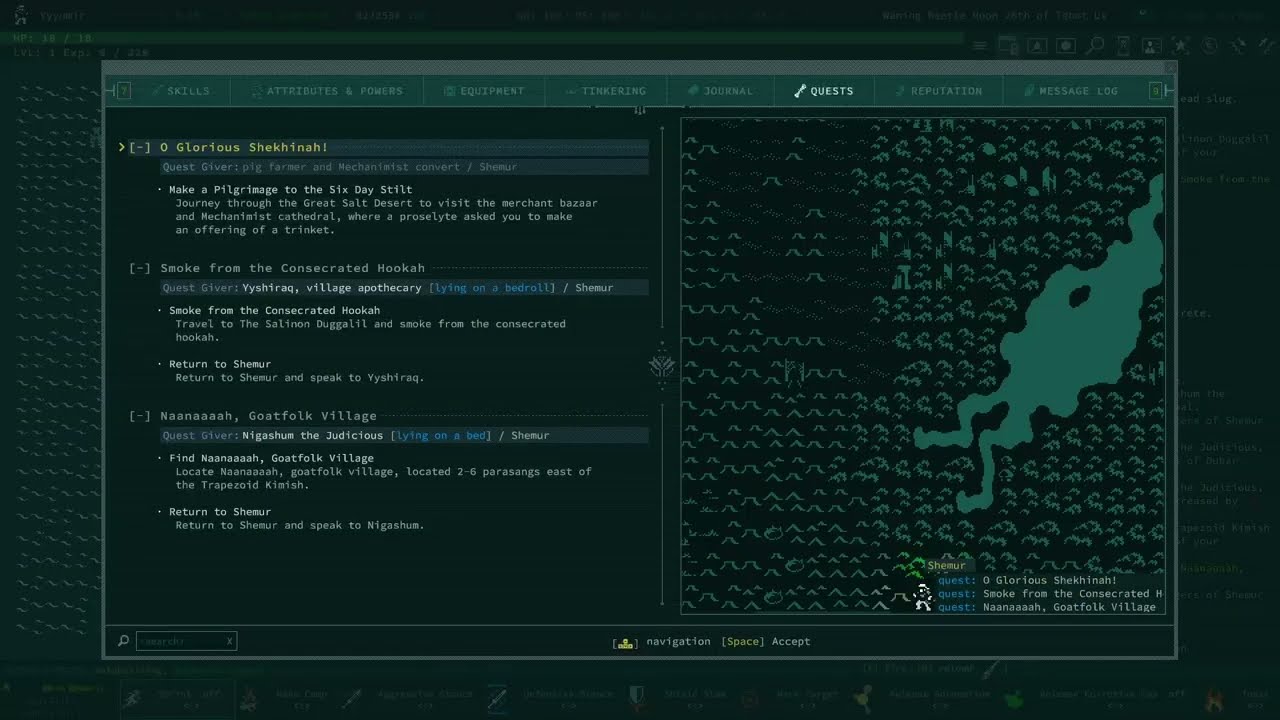This screenshot has width=1280, height=720.
Task: Click the abilities star icon in top toolbar
Action: click(1181, 45)
